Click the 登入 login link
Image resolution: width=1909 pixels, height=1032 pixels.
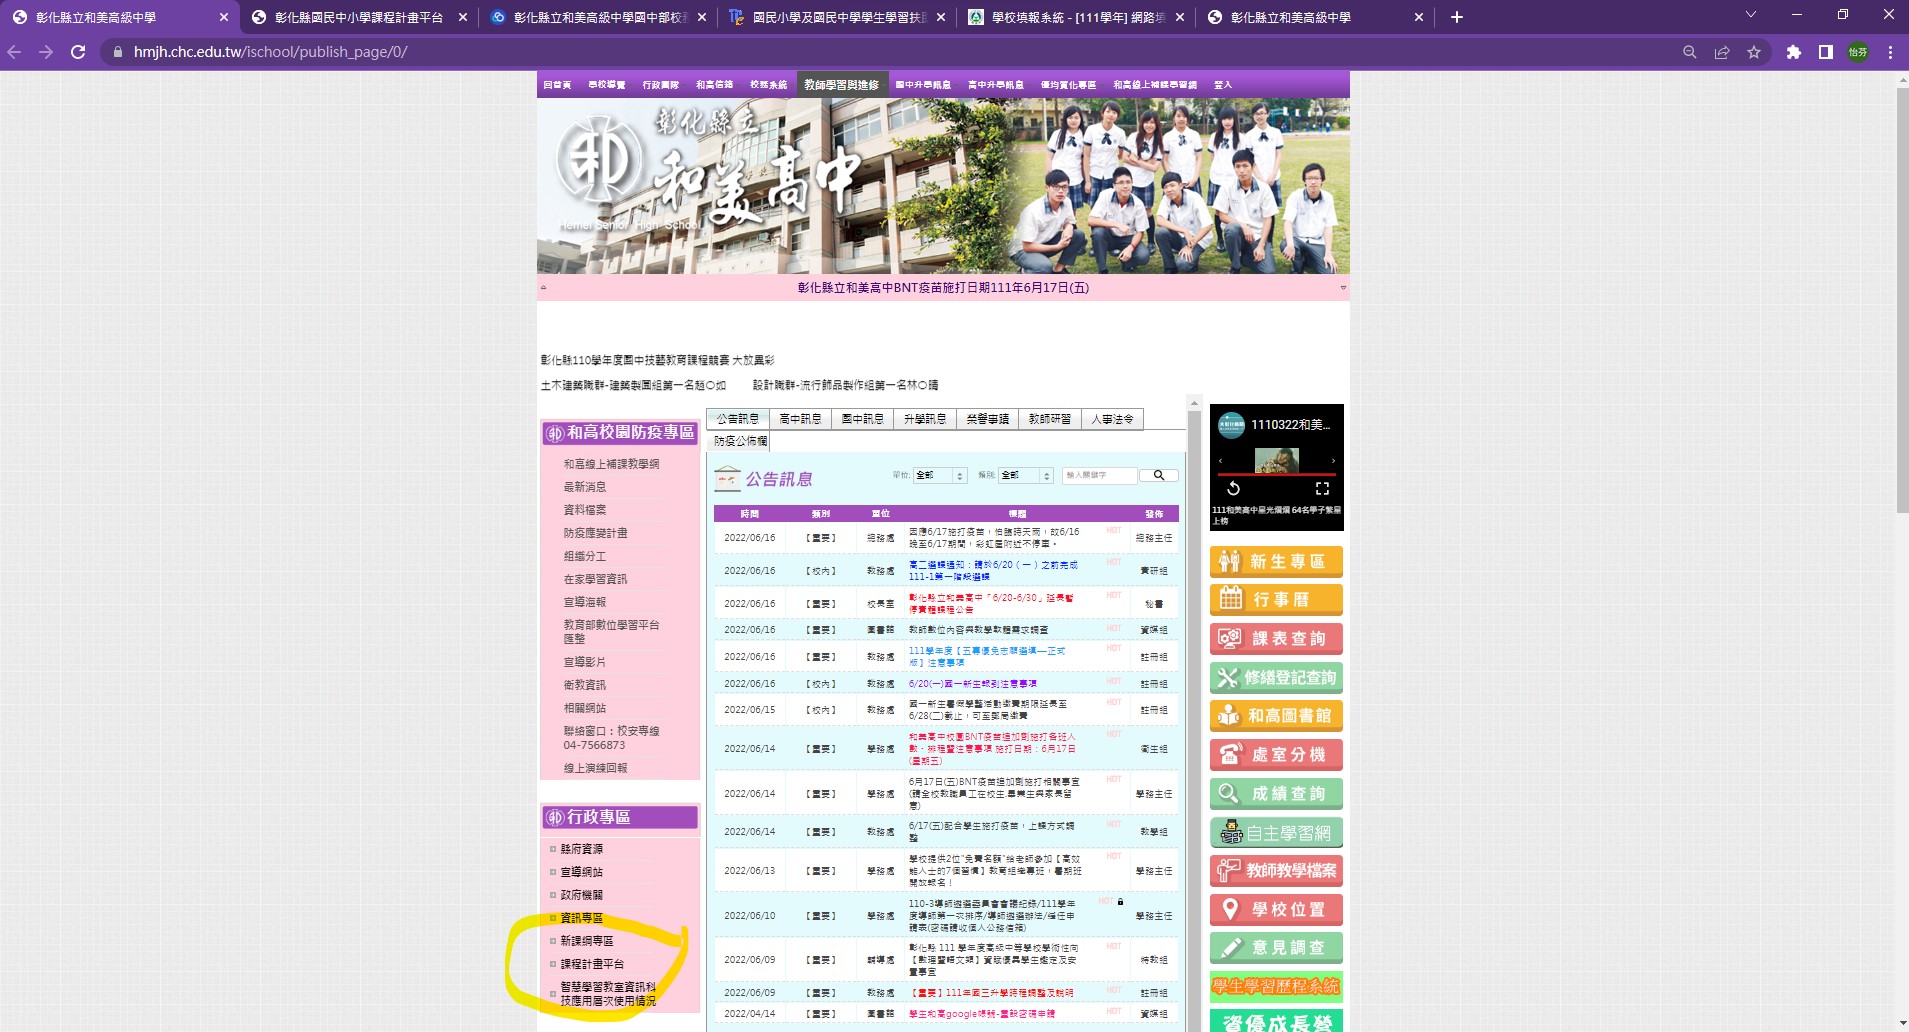(1224, 85)
